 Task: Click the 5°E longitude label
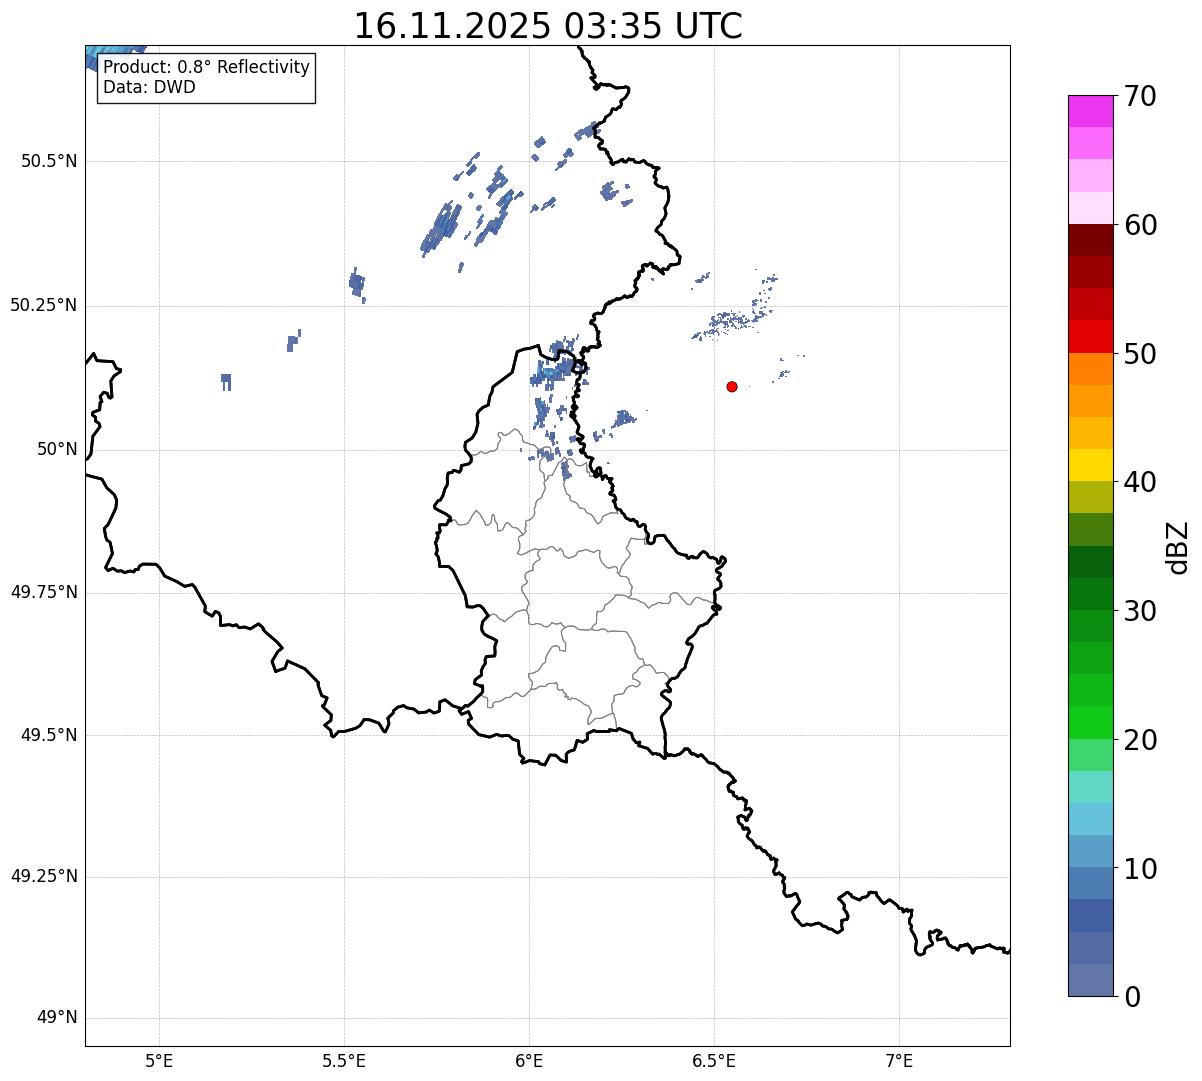pos(159,1061)
